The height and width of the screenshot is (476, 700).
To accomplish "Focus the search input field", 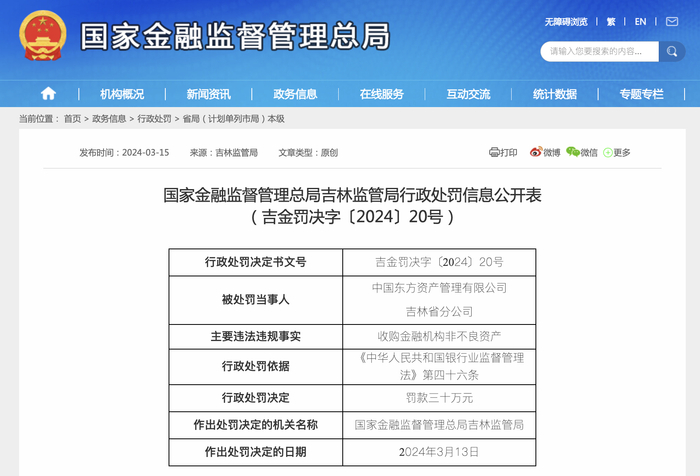I will click(x=600, y=51).
